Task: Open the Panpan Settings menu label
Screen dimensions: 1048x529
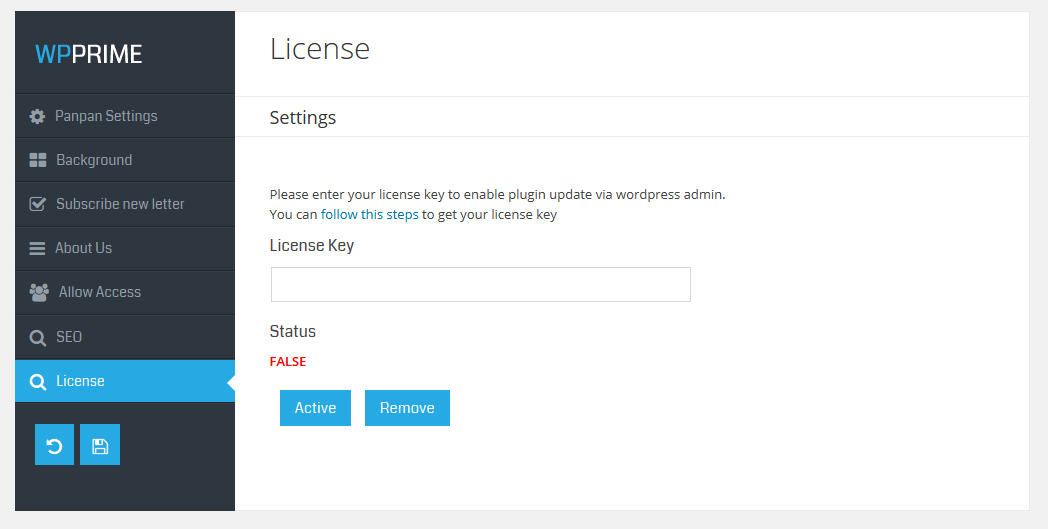Action: click(x=106, y=116)
